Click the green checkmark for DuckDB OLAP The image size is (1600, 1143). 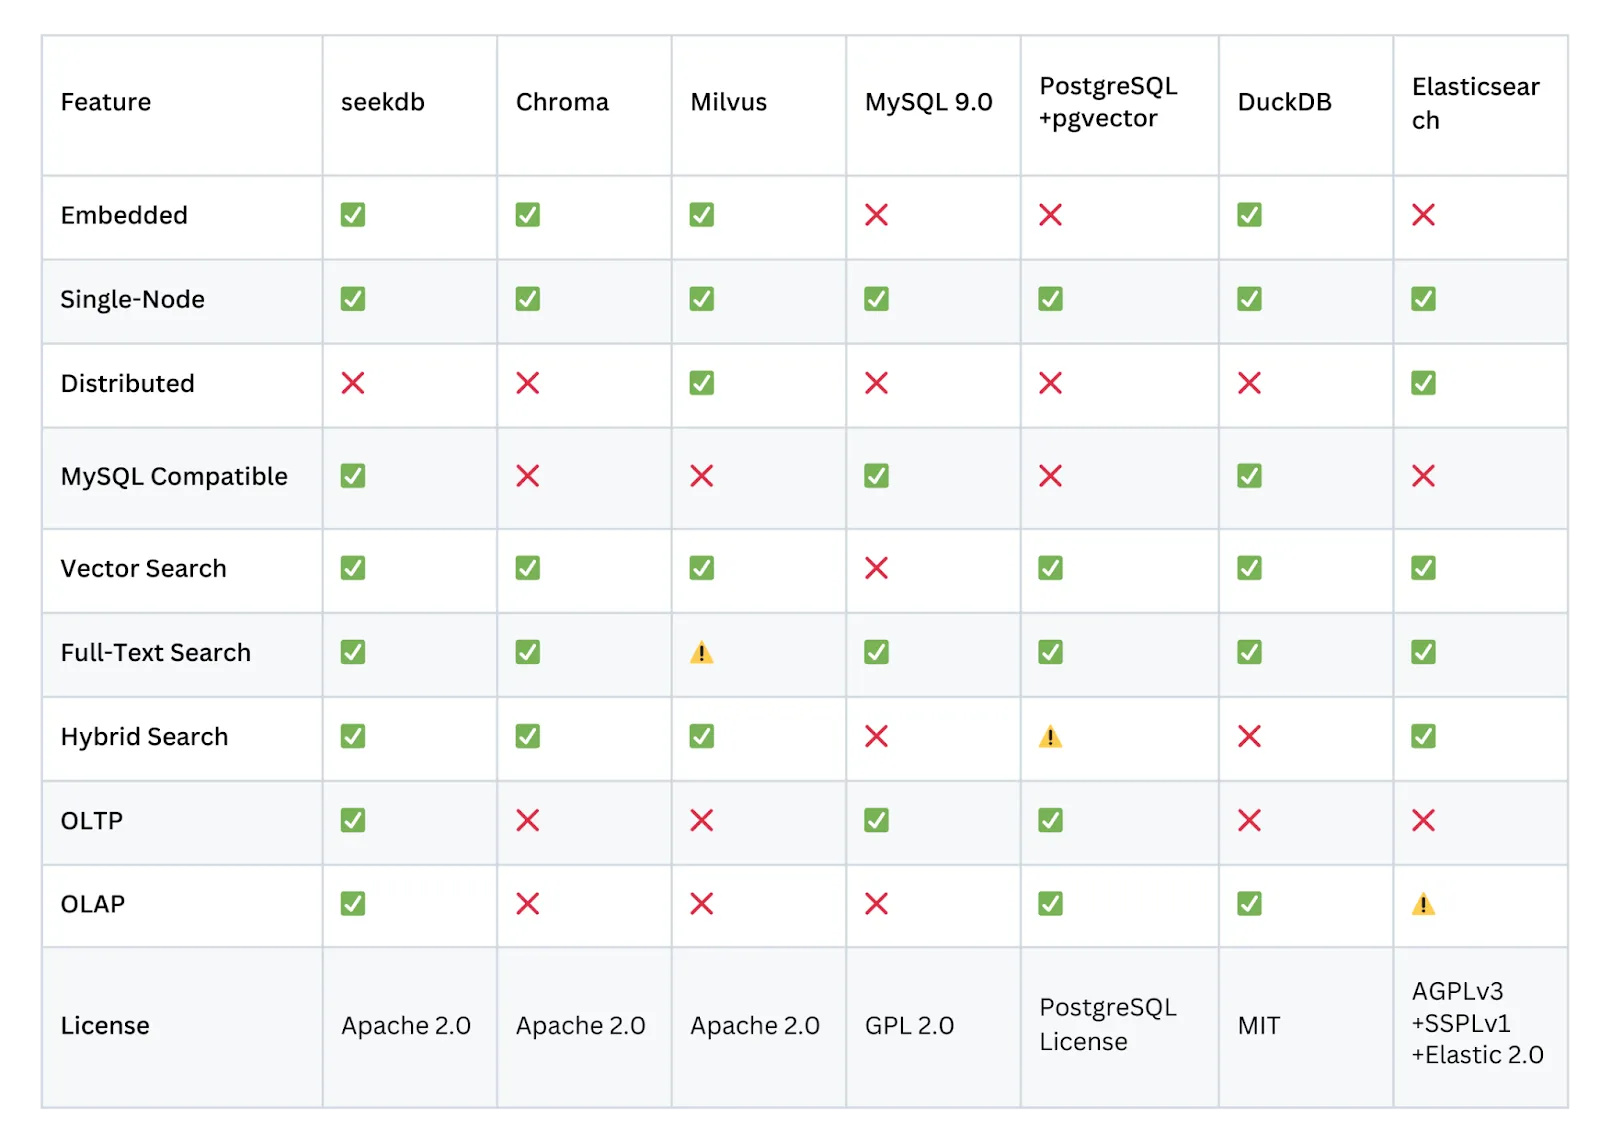pyautogui.click(x=1249, y=904)
